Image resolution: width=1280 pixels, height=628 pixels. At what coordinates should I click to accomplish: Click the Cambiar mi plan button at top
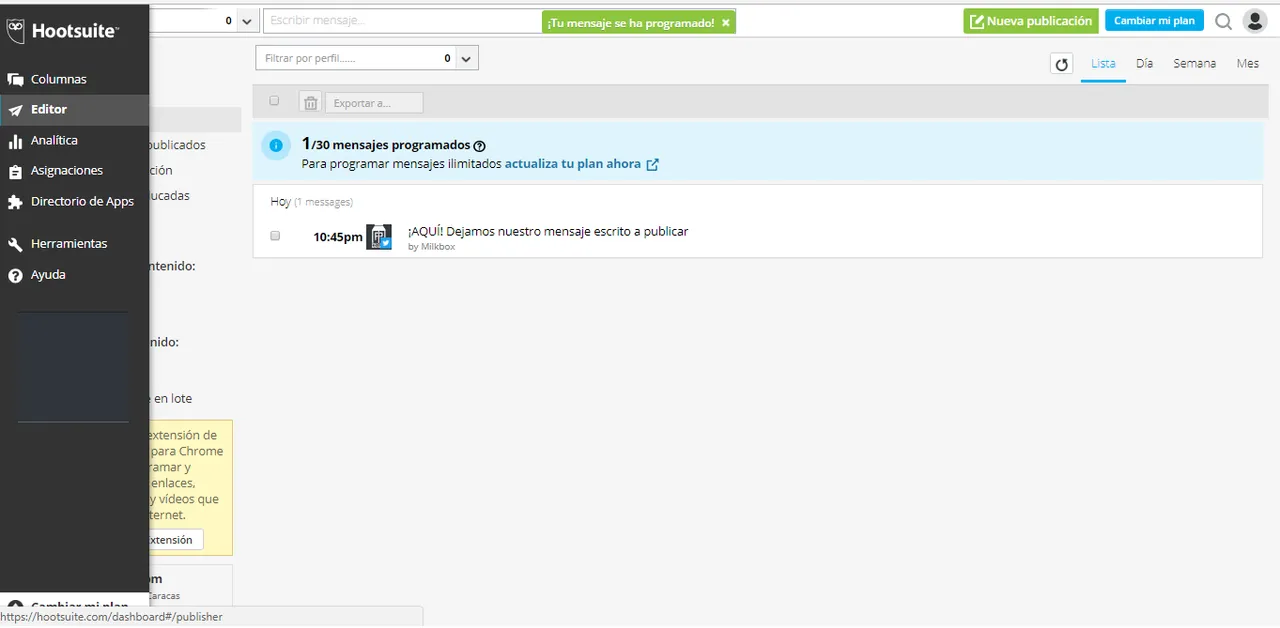[x=1154, y=21]
